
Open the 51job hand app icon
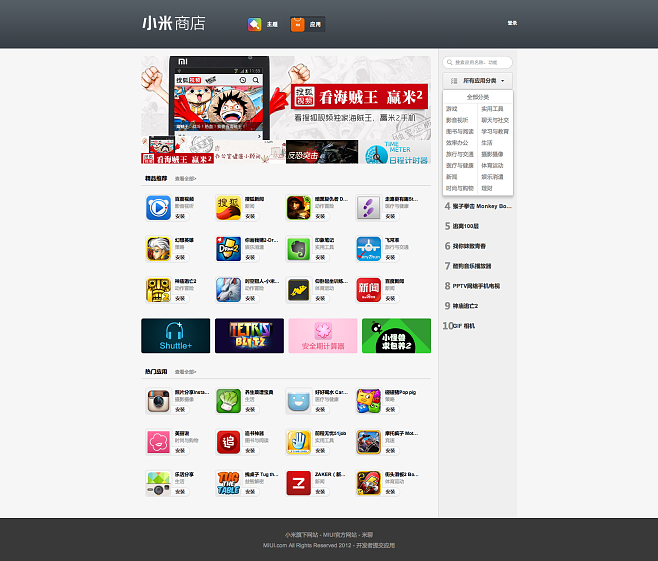pos(298,442)
